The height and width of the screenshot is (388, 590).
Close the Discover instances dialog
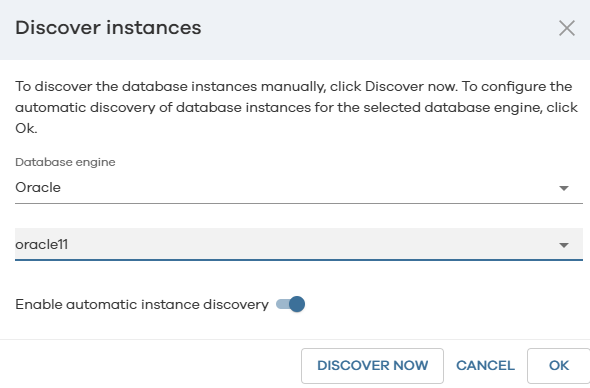click(567, 28)
